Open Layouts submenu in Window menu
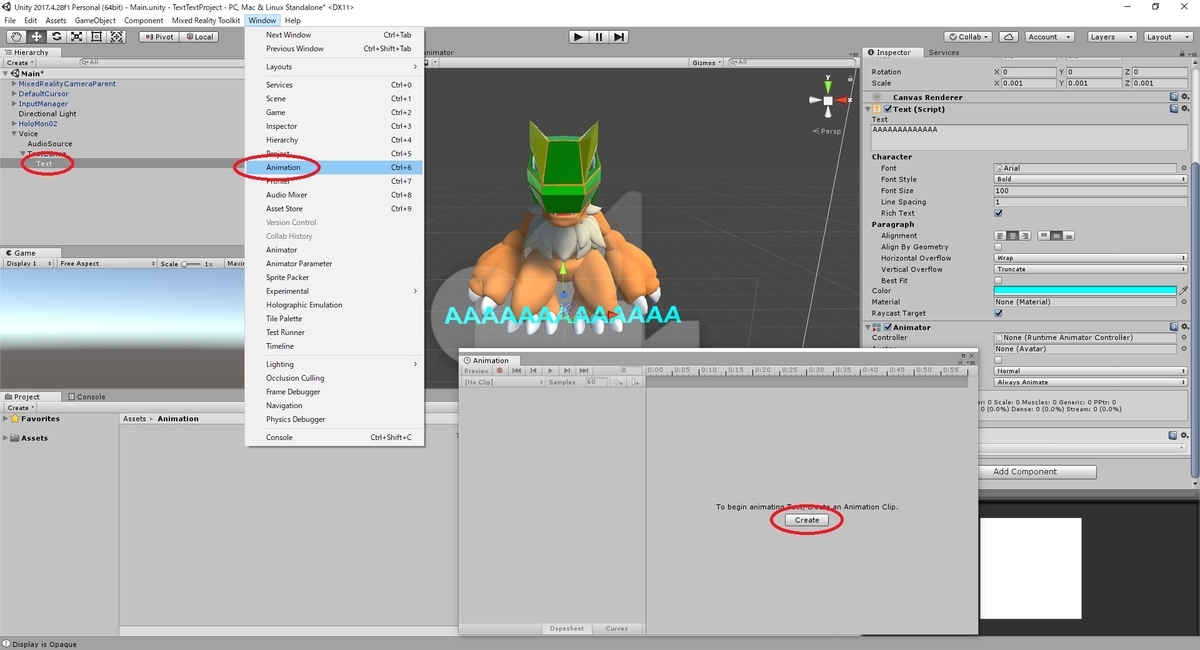The height and width of the screenshot is (650, 1200). click(x=334, y=67)
